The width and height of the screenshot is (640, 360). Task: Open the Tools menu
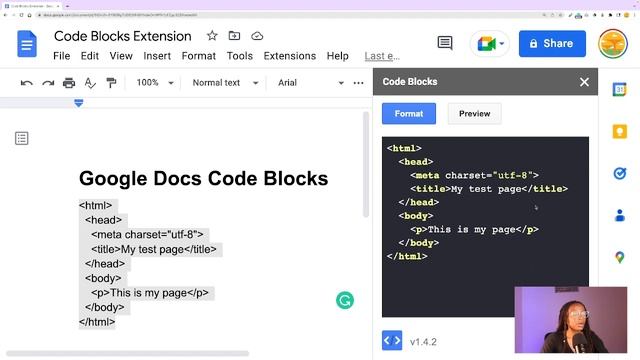[x=240, y=56]
